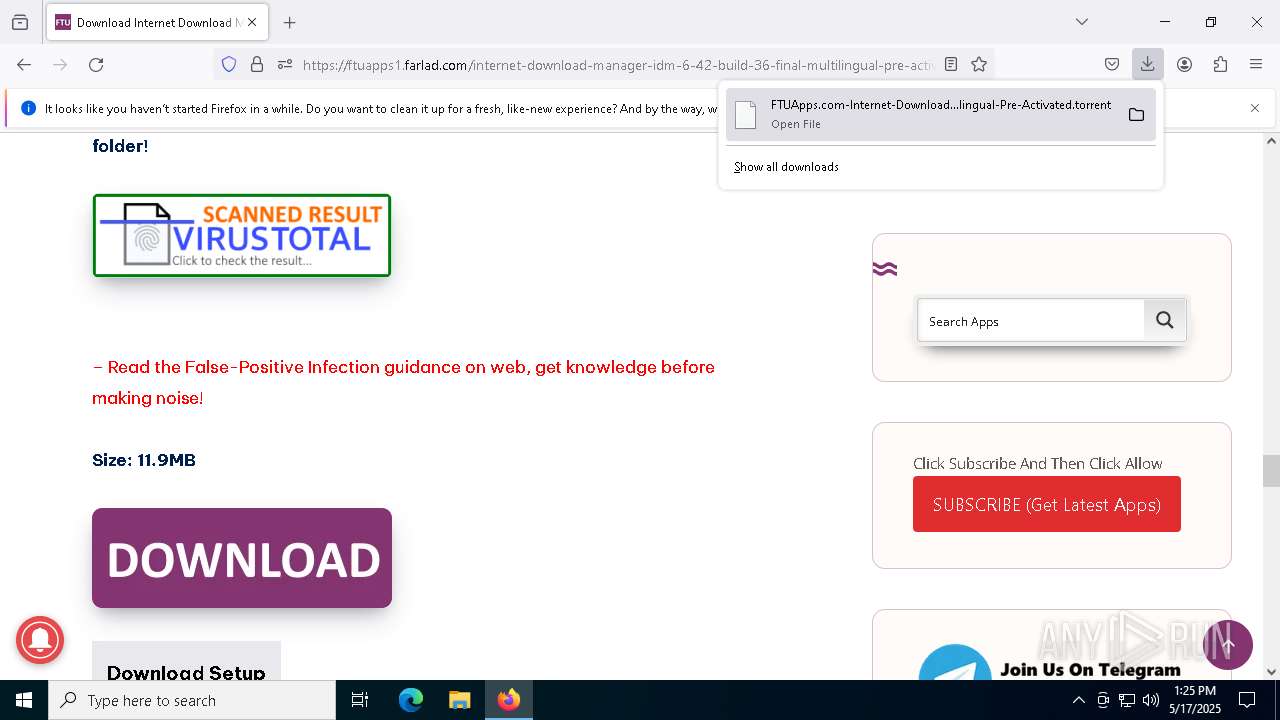Click the Firefox taskbar icon
Image resolution: width=1280 pixels, height=720 pixels.
[509, 700]
